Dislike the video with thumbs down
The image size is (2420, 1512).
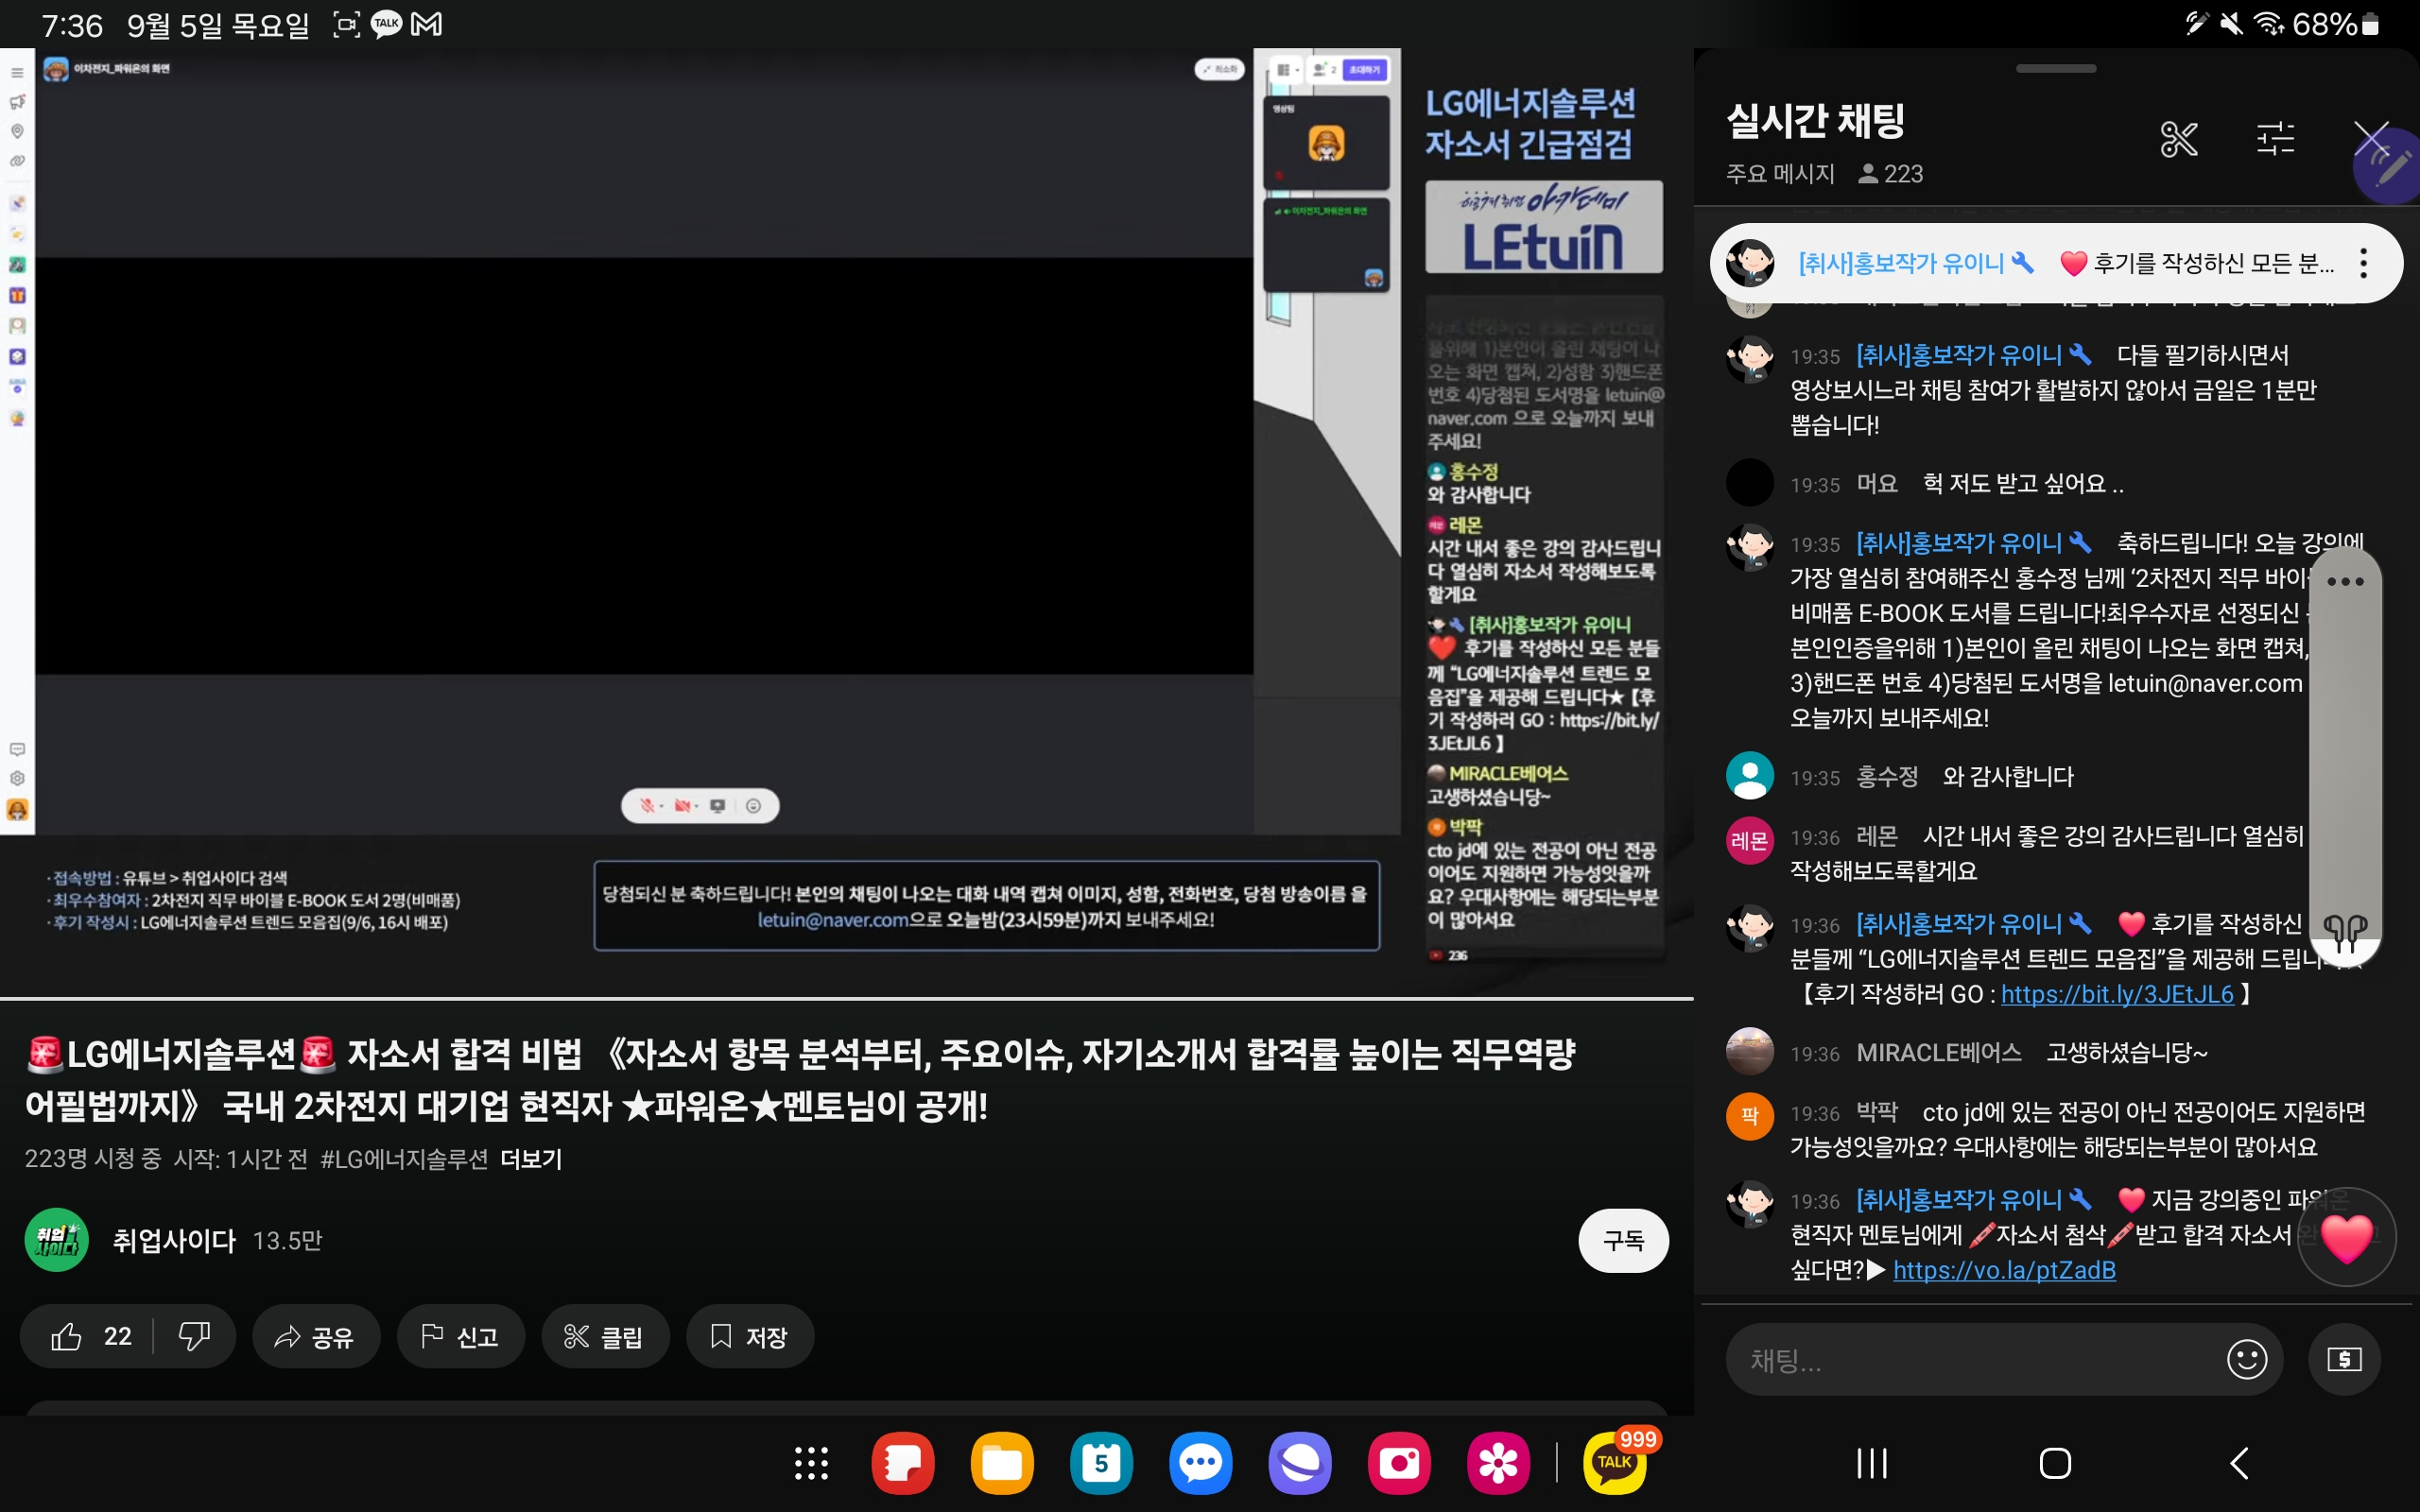(194, 1336)
